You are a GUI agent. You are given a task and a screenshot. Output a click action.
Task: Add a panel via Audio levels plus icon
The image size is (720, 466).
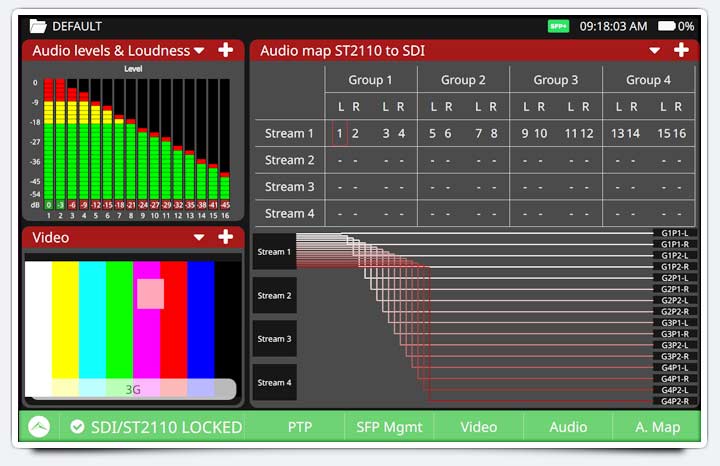click(225, 50)
